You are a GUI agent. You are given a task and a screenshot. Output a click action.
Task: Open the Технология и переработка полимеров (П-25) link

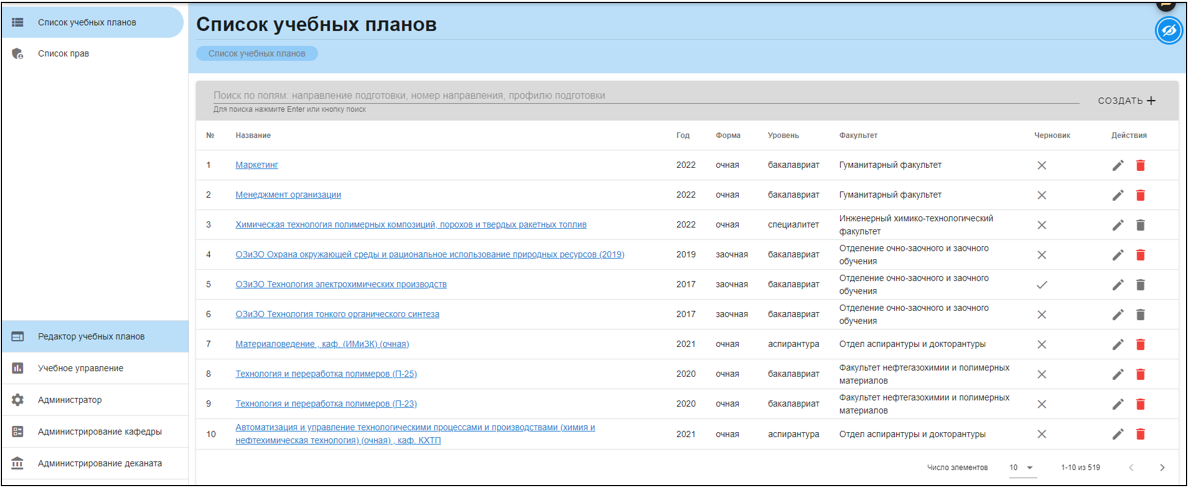point(326,374)
